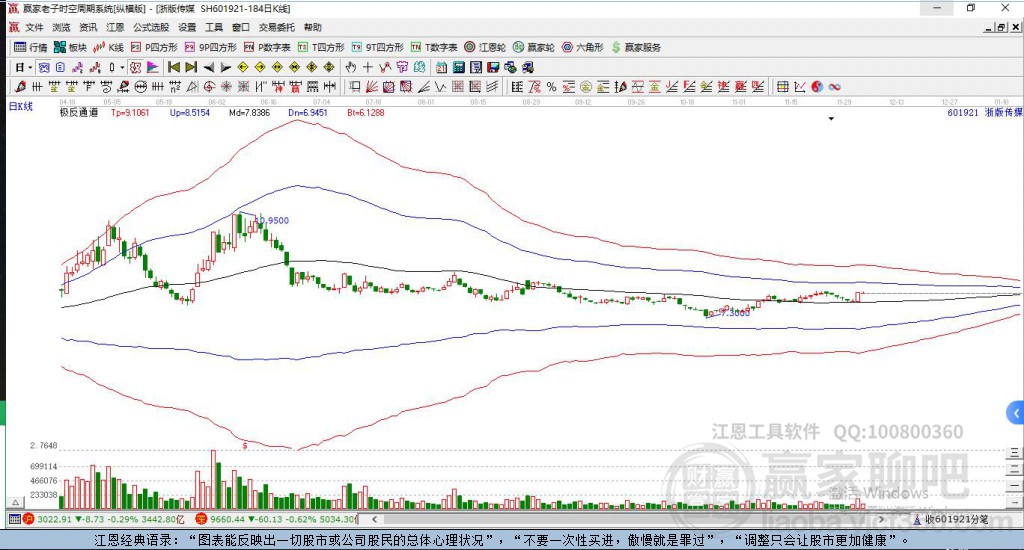Open the 赢家轮 wheel tool
This screenshot has width=1024, height=550.
534,47
